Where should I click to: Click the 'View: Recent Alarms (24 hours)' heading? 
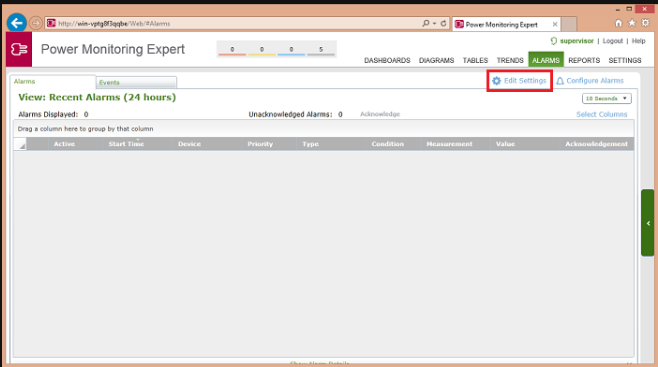click(97, 97)
